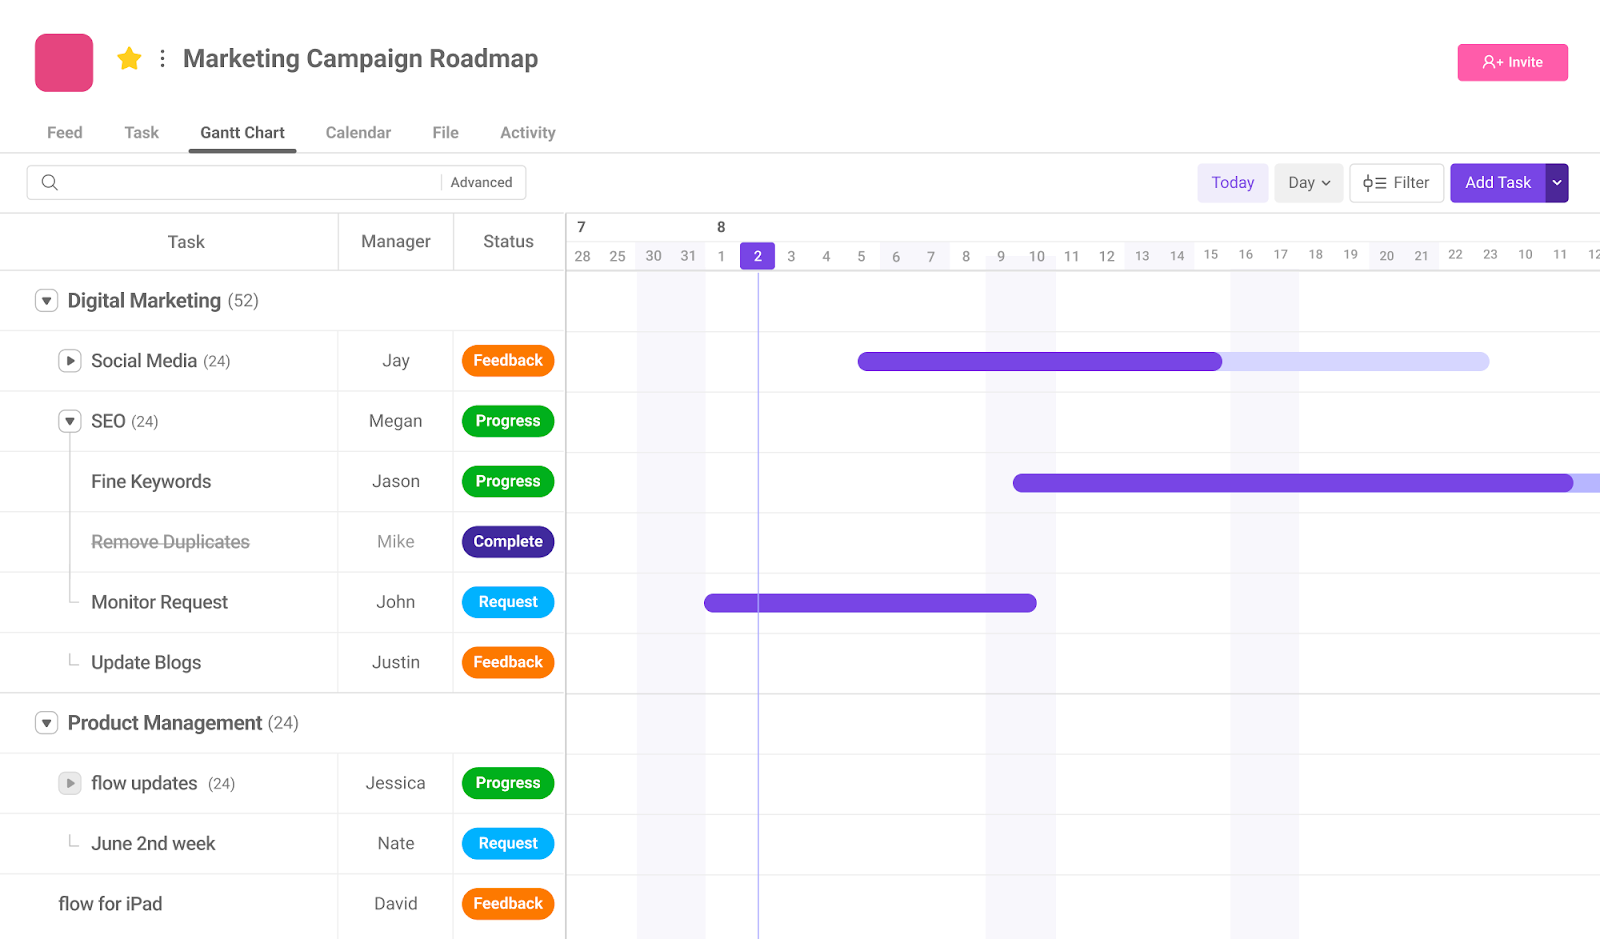Click manager name Mike
The width and height of the screenshot is (1600, 939).
[396, 542]
